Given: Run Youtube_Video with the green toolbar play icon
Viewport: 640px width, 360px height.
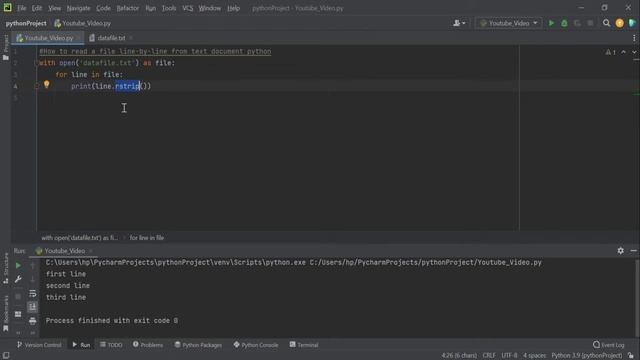Looking at the screenshot, I should pyautogui.click(x=551, y=23).
